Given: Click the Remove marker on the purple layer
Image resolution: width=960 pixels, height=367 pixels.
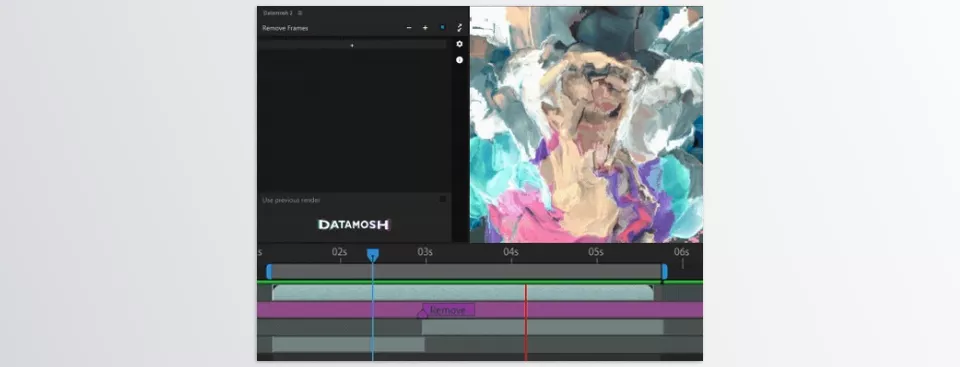Looking at the screenshot, I should click(x=448, y=311).
